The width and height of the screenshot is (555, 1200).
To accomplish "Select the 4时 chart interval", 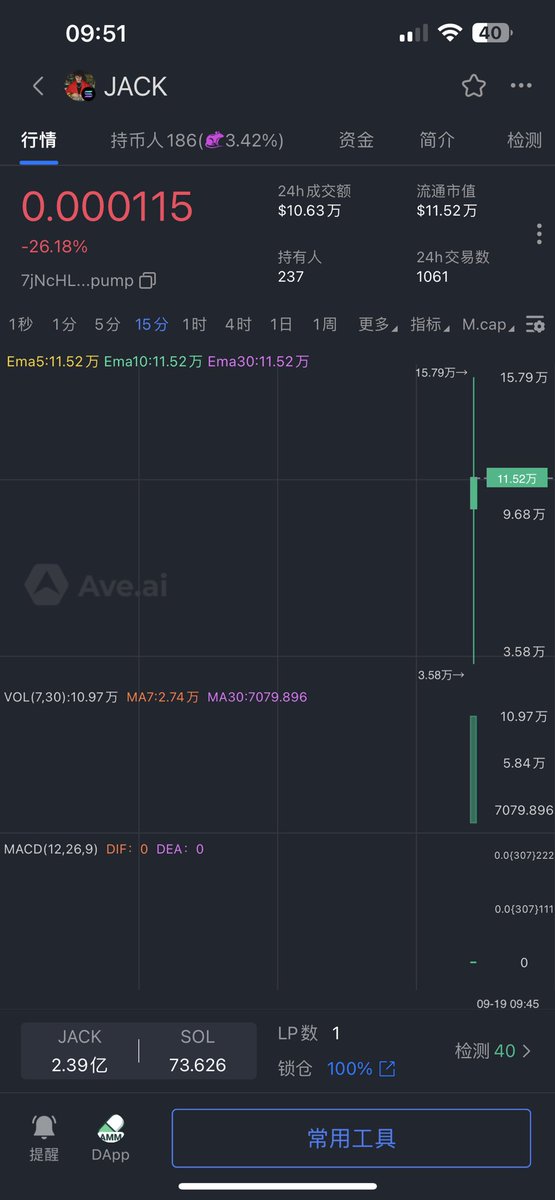I will click(x=238, y=324).
